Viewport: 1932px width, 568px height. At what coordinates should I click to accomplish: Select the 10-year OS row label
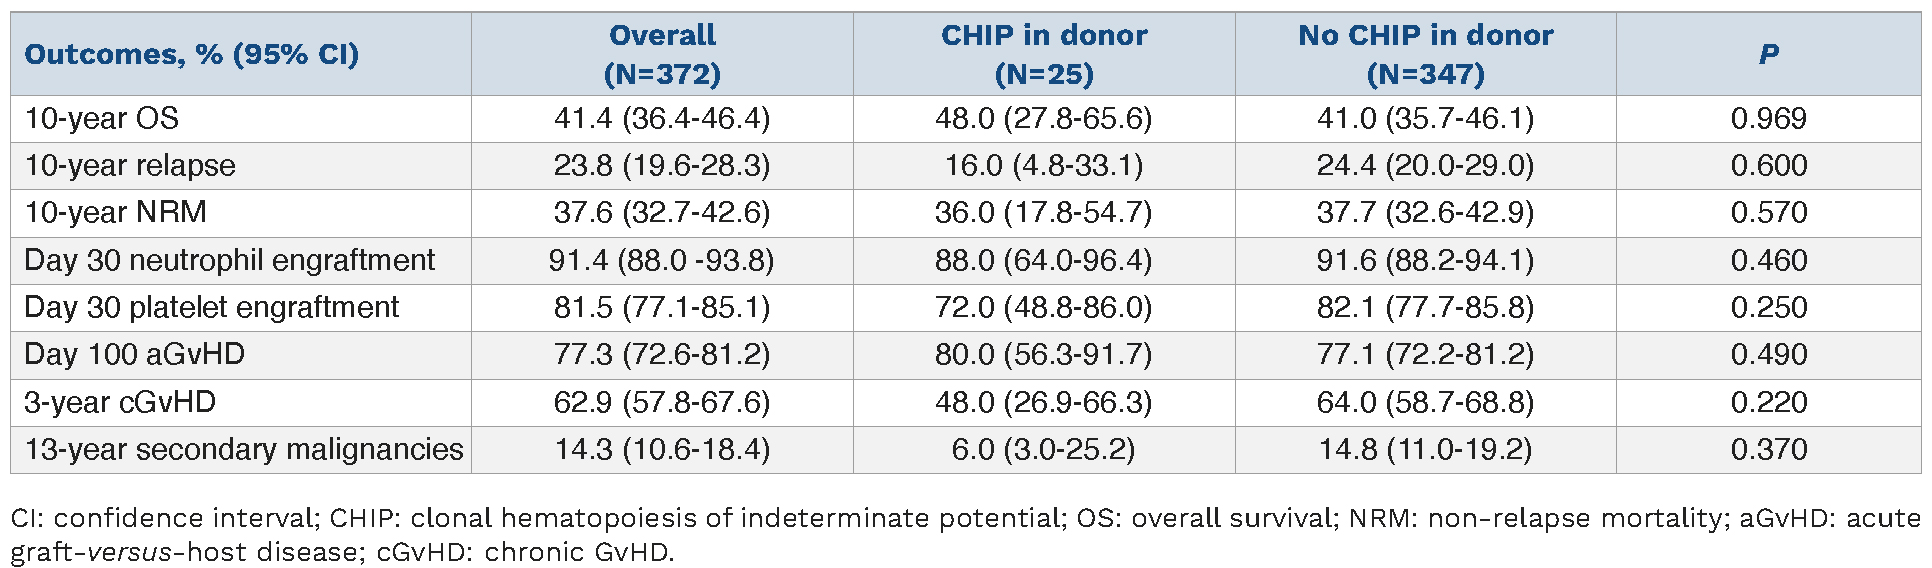(102, 118)
